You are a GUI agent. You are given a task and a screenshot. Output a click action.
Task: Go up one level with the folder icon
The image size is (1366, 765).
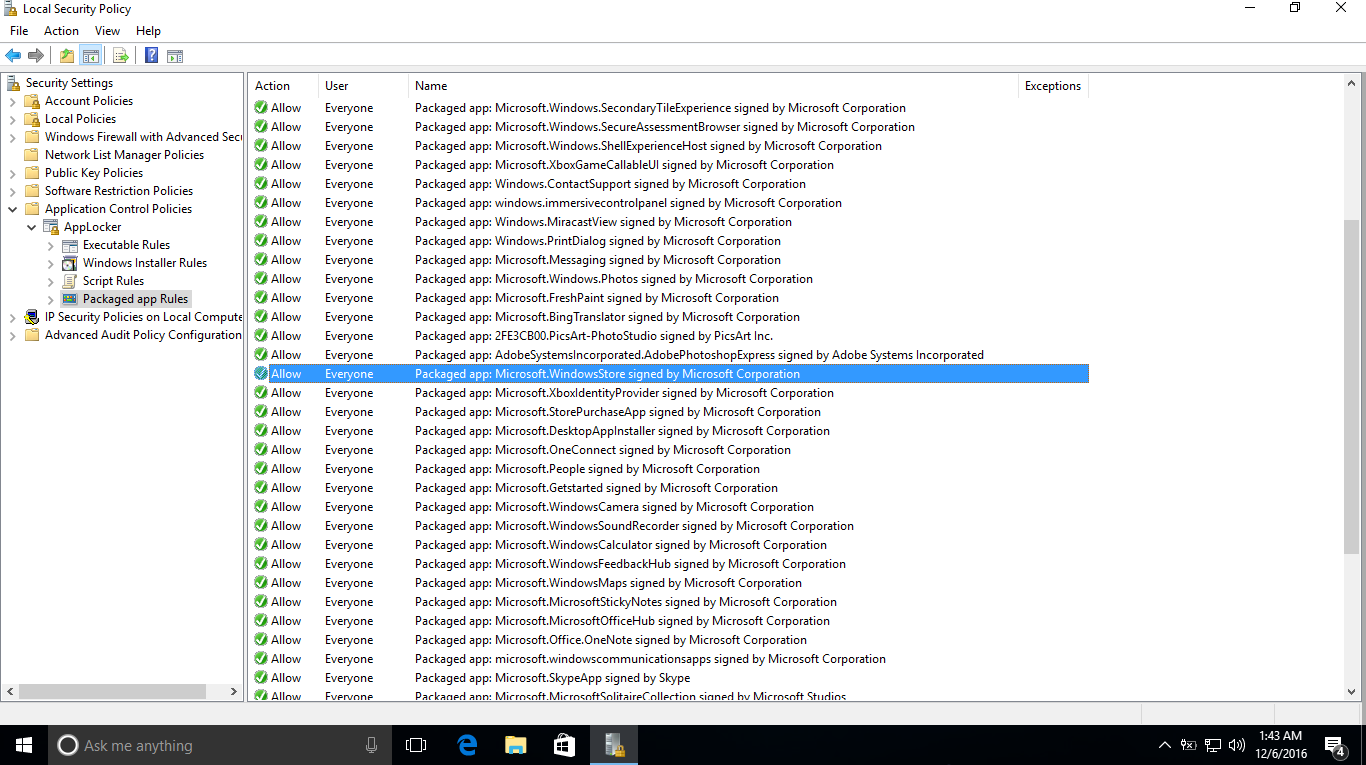tap(67, 56)
